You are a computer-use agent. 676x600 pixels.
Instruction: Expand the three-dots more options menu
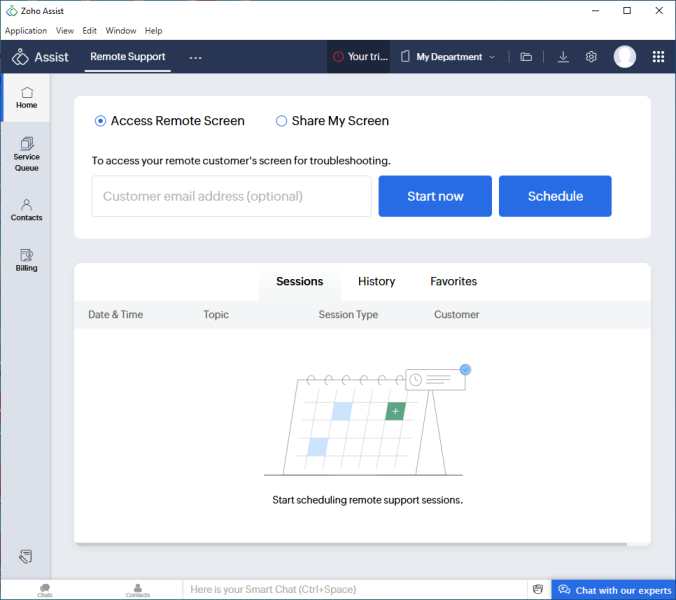tap(195, 57)
